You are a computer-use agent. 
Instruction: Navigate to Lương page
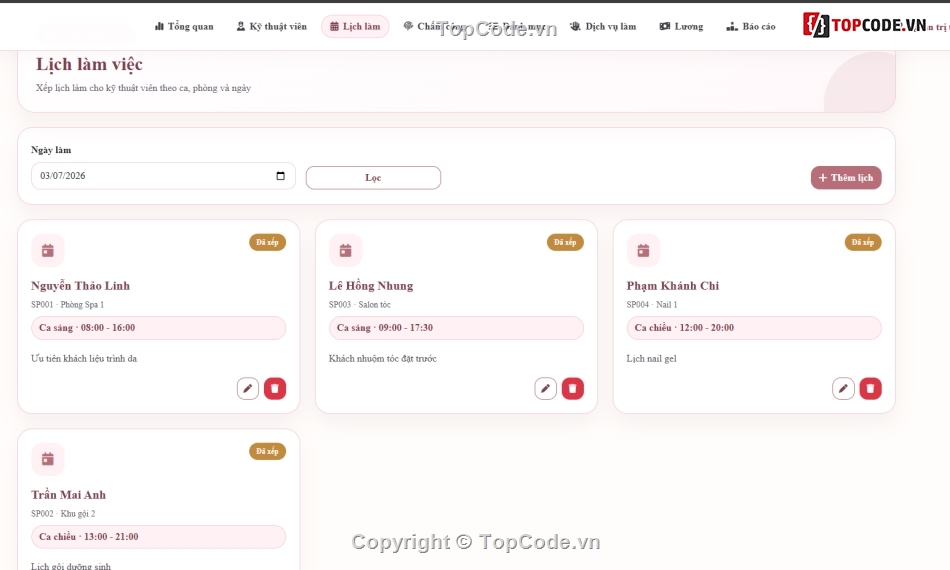point(682,27)
